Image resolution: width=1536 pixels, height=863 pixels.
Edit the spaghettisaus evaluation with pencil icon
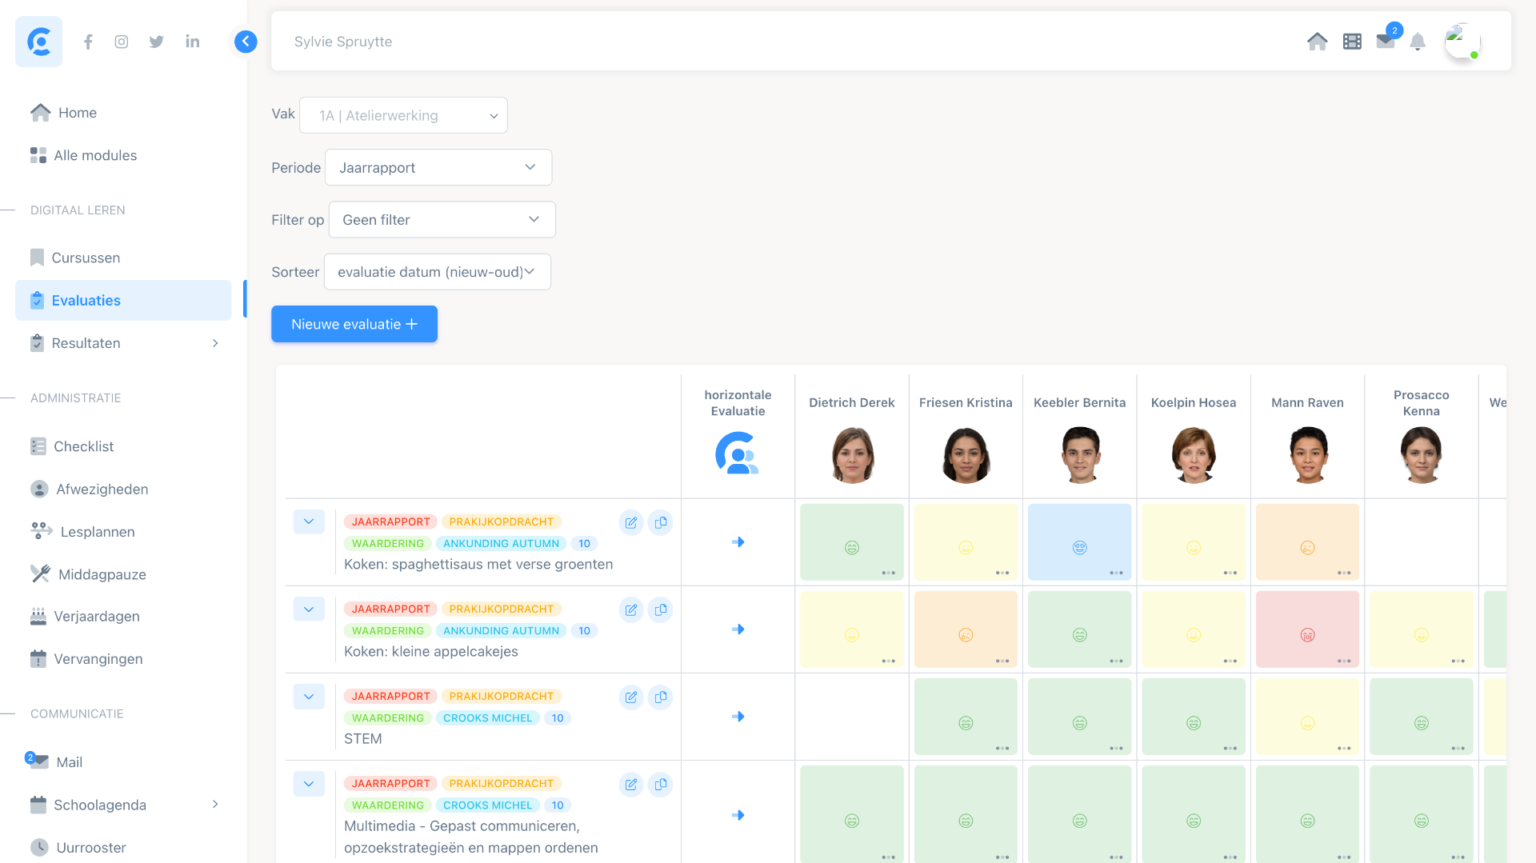tap(631, 522)
